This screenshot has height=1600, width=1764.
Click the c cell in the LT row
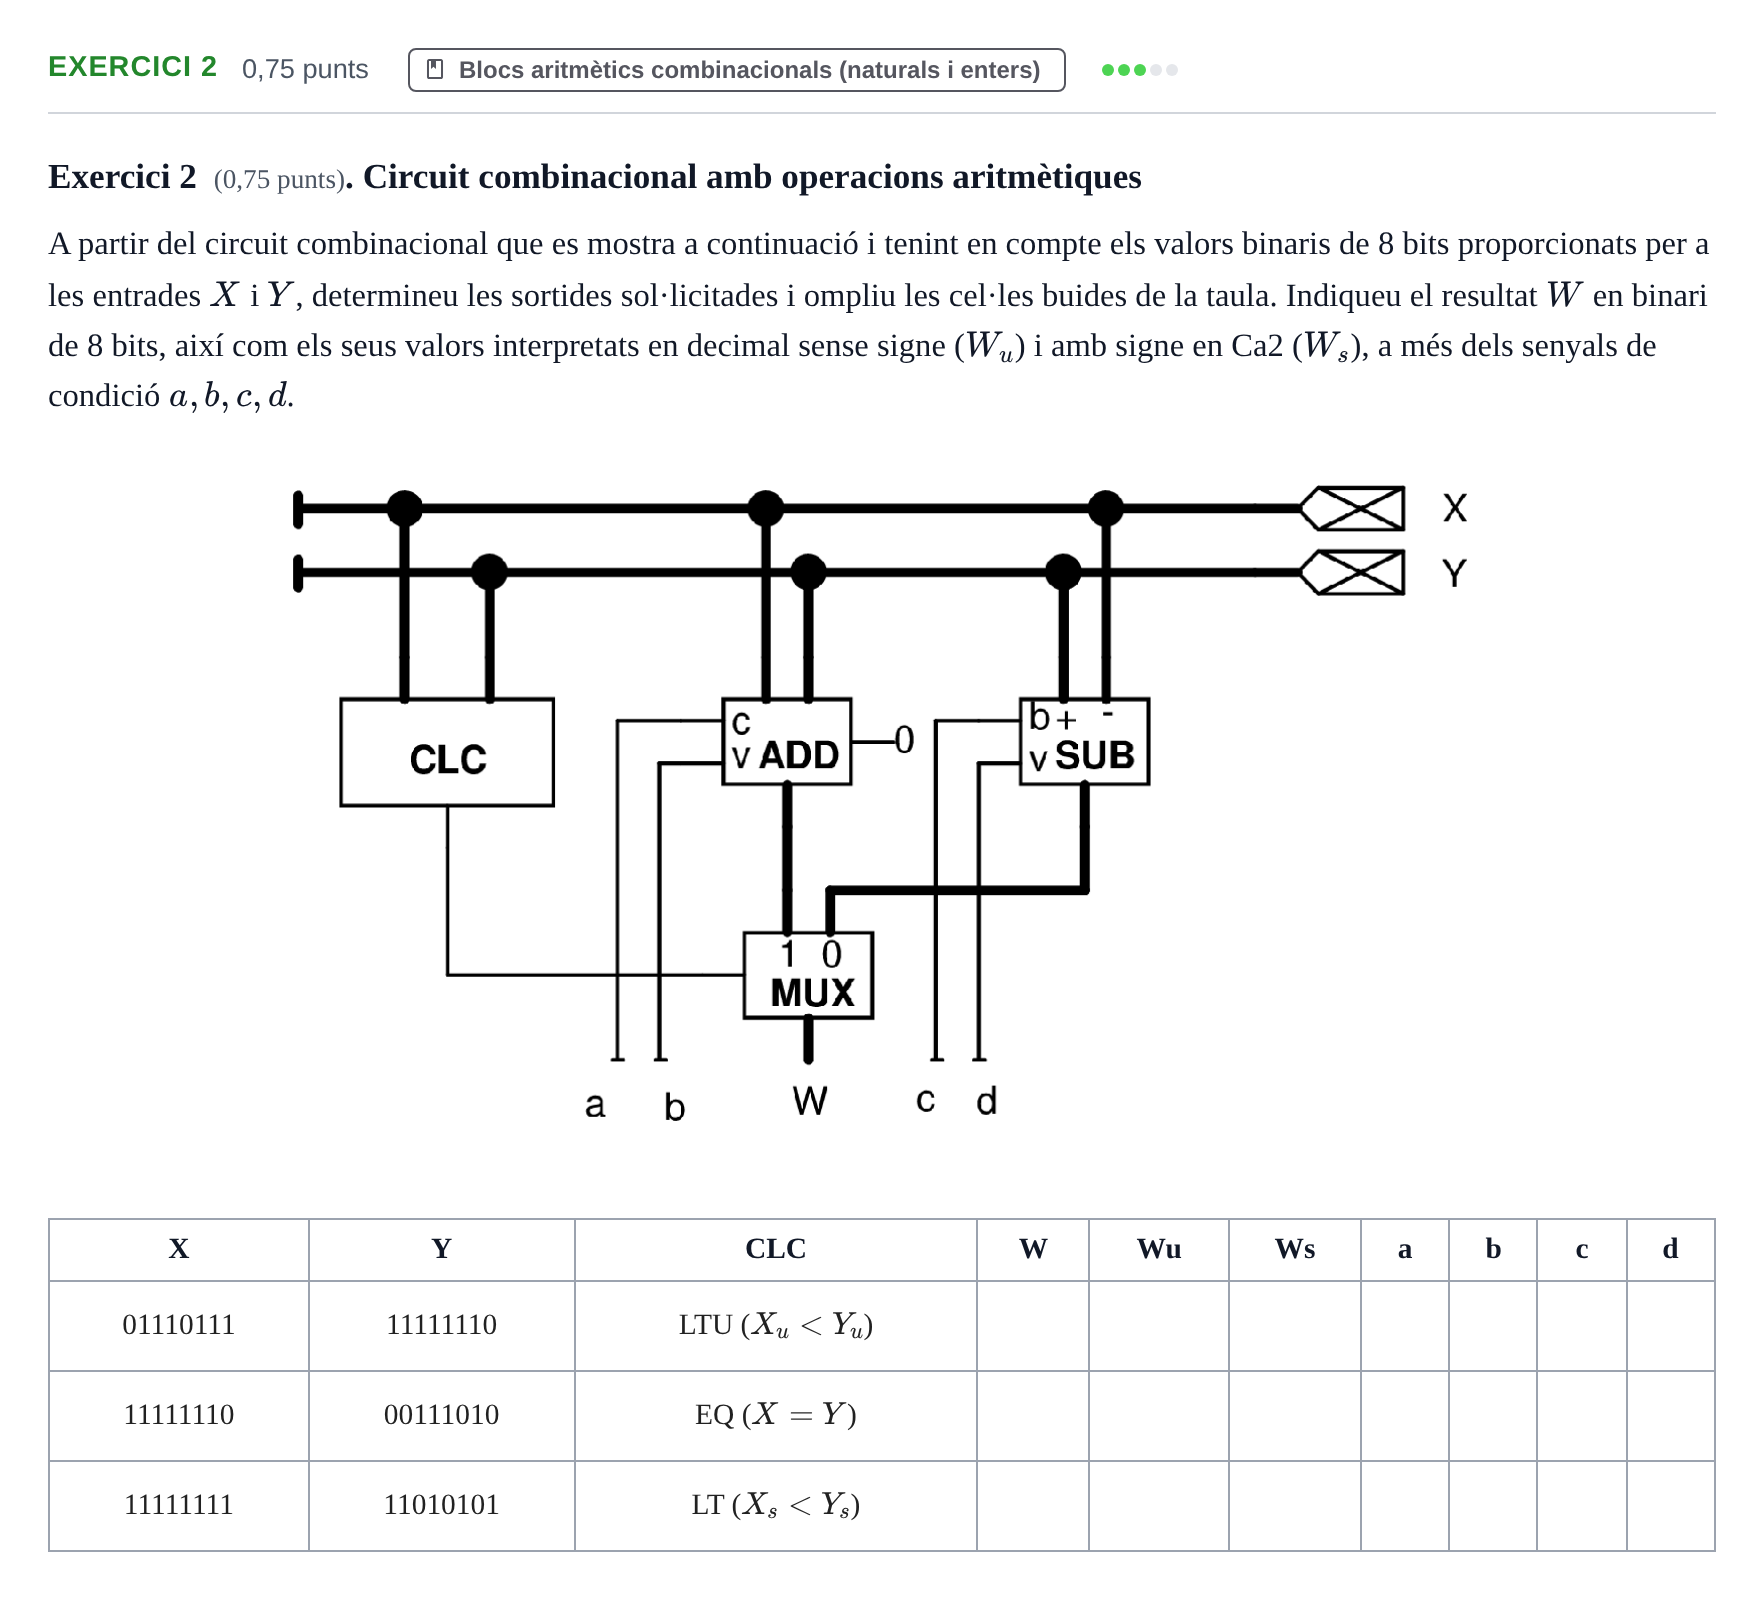(x=1582, y=1506)
